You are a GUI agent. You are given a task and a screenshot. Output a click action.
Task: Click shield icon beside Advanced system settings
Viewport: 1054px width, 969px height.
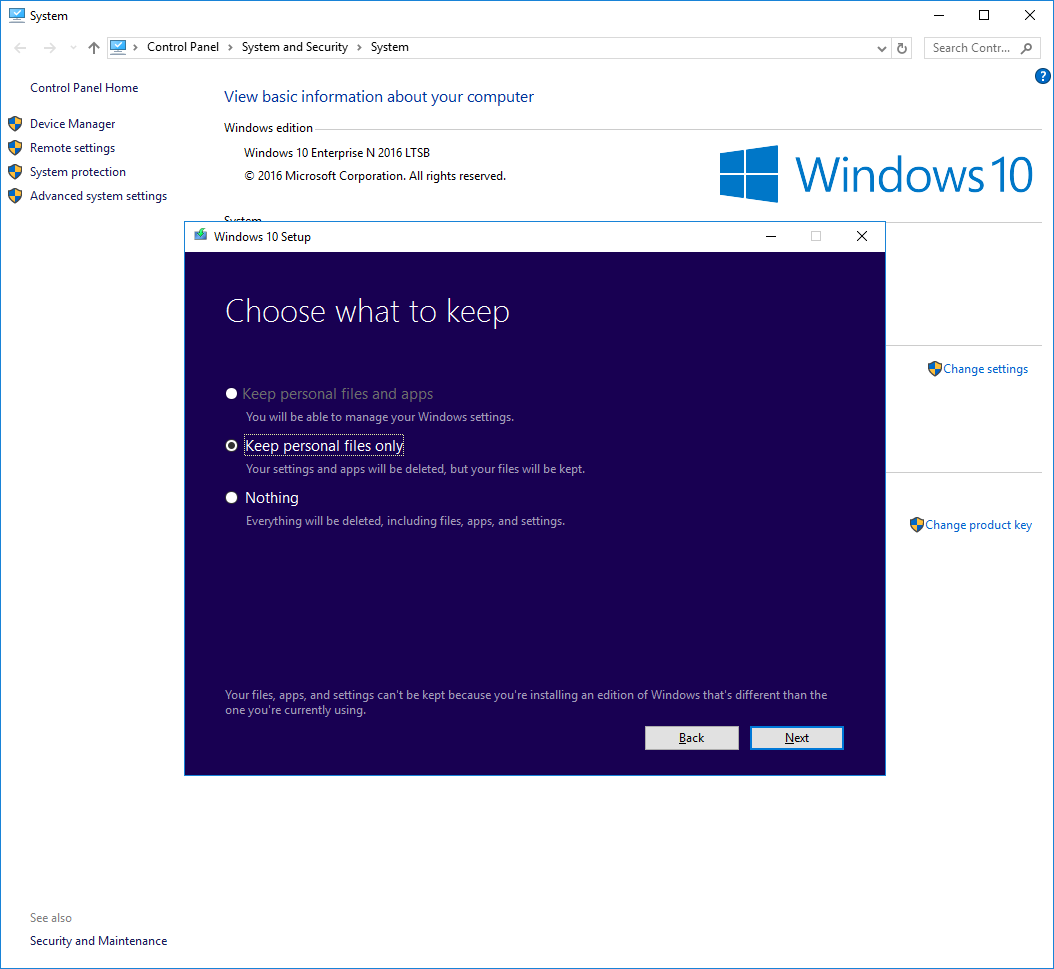(x=15, y=196)
